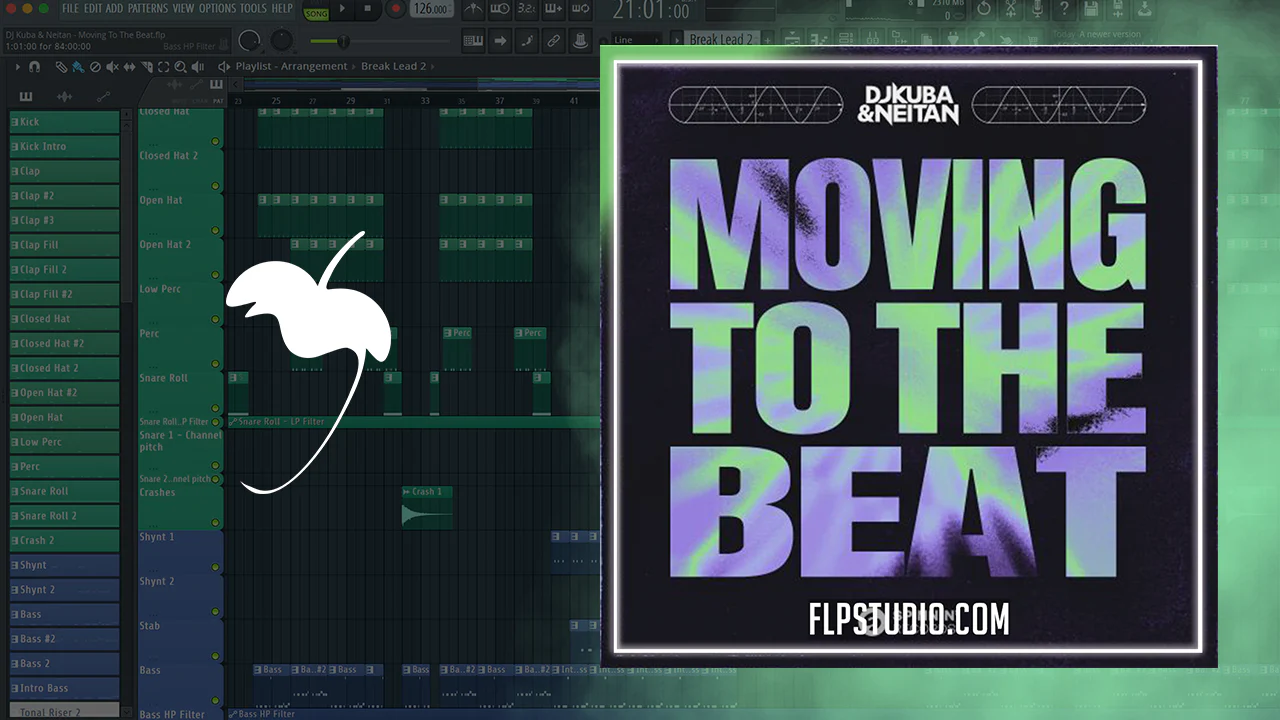Click the stop button
This screenshot has width=1280, height=720.
tap(369, 10)
